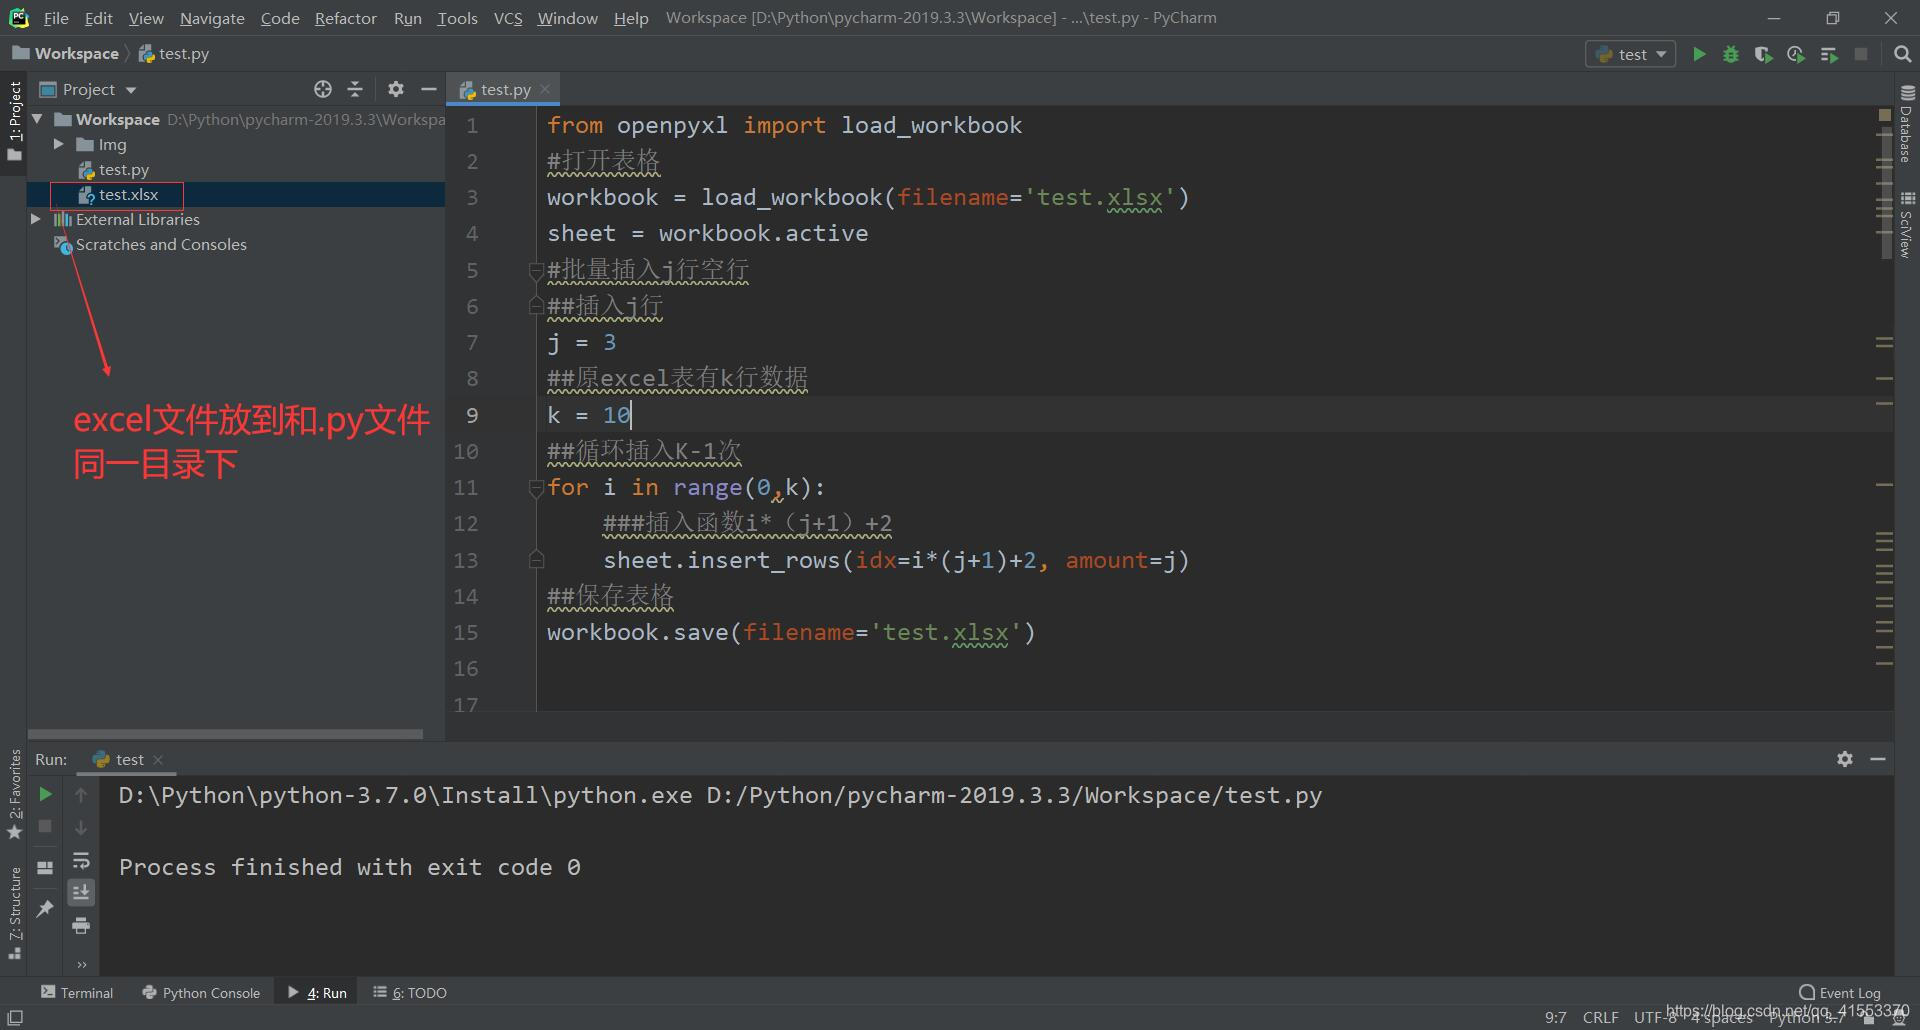
Task: Collapse the for loop at line 11
Action: tap(537, 487)
